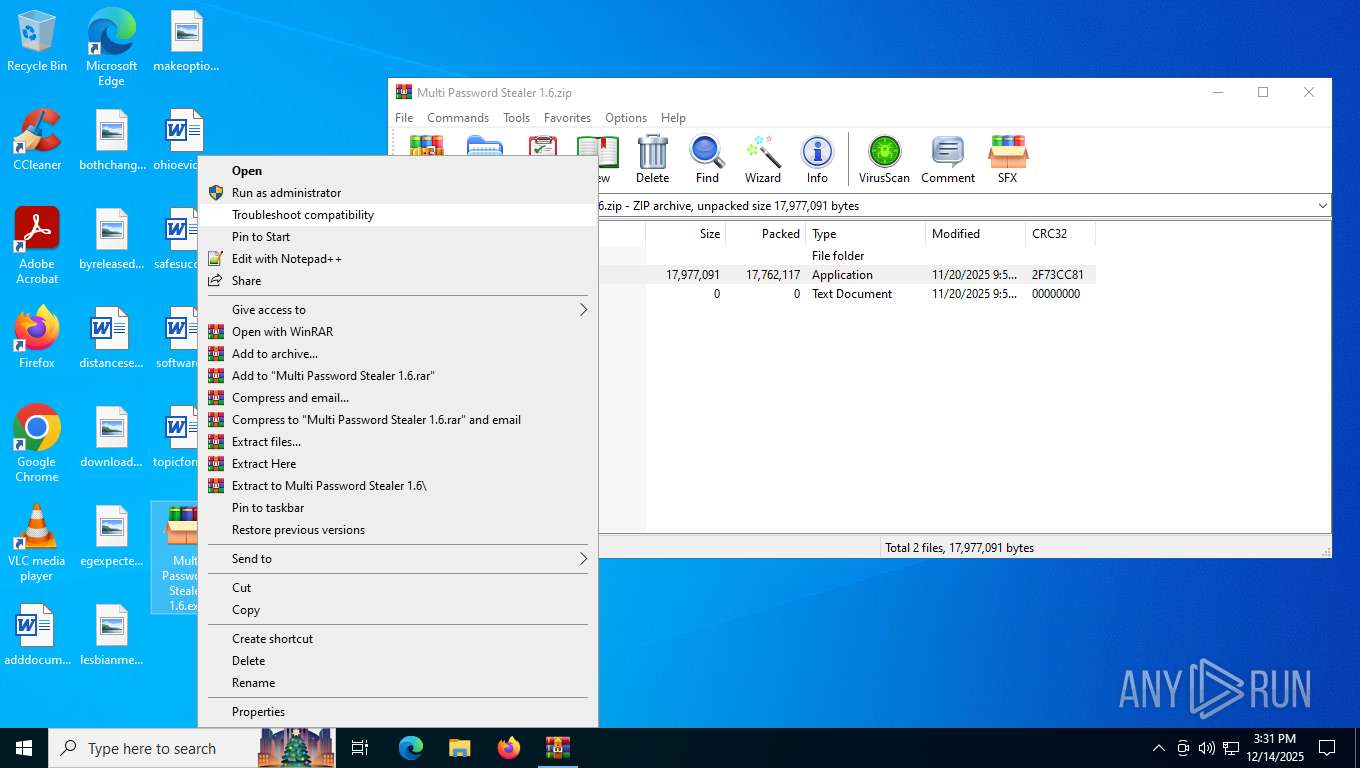The width and height of the screenshot is (1360, 768).
Task: Select the bothchang... image file
Action: [111, 140]
